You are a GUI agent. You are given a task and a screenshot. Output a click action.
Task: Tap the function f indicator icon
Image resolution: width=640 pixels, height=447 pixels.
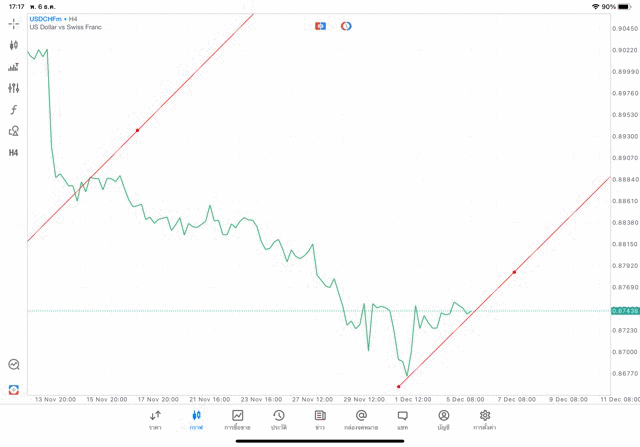pos(13,110)
